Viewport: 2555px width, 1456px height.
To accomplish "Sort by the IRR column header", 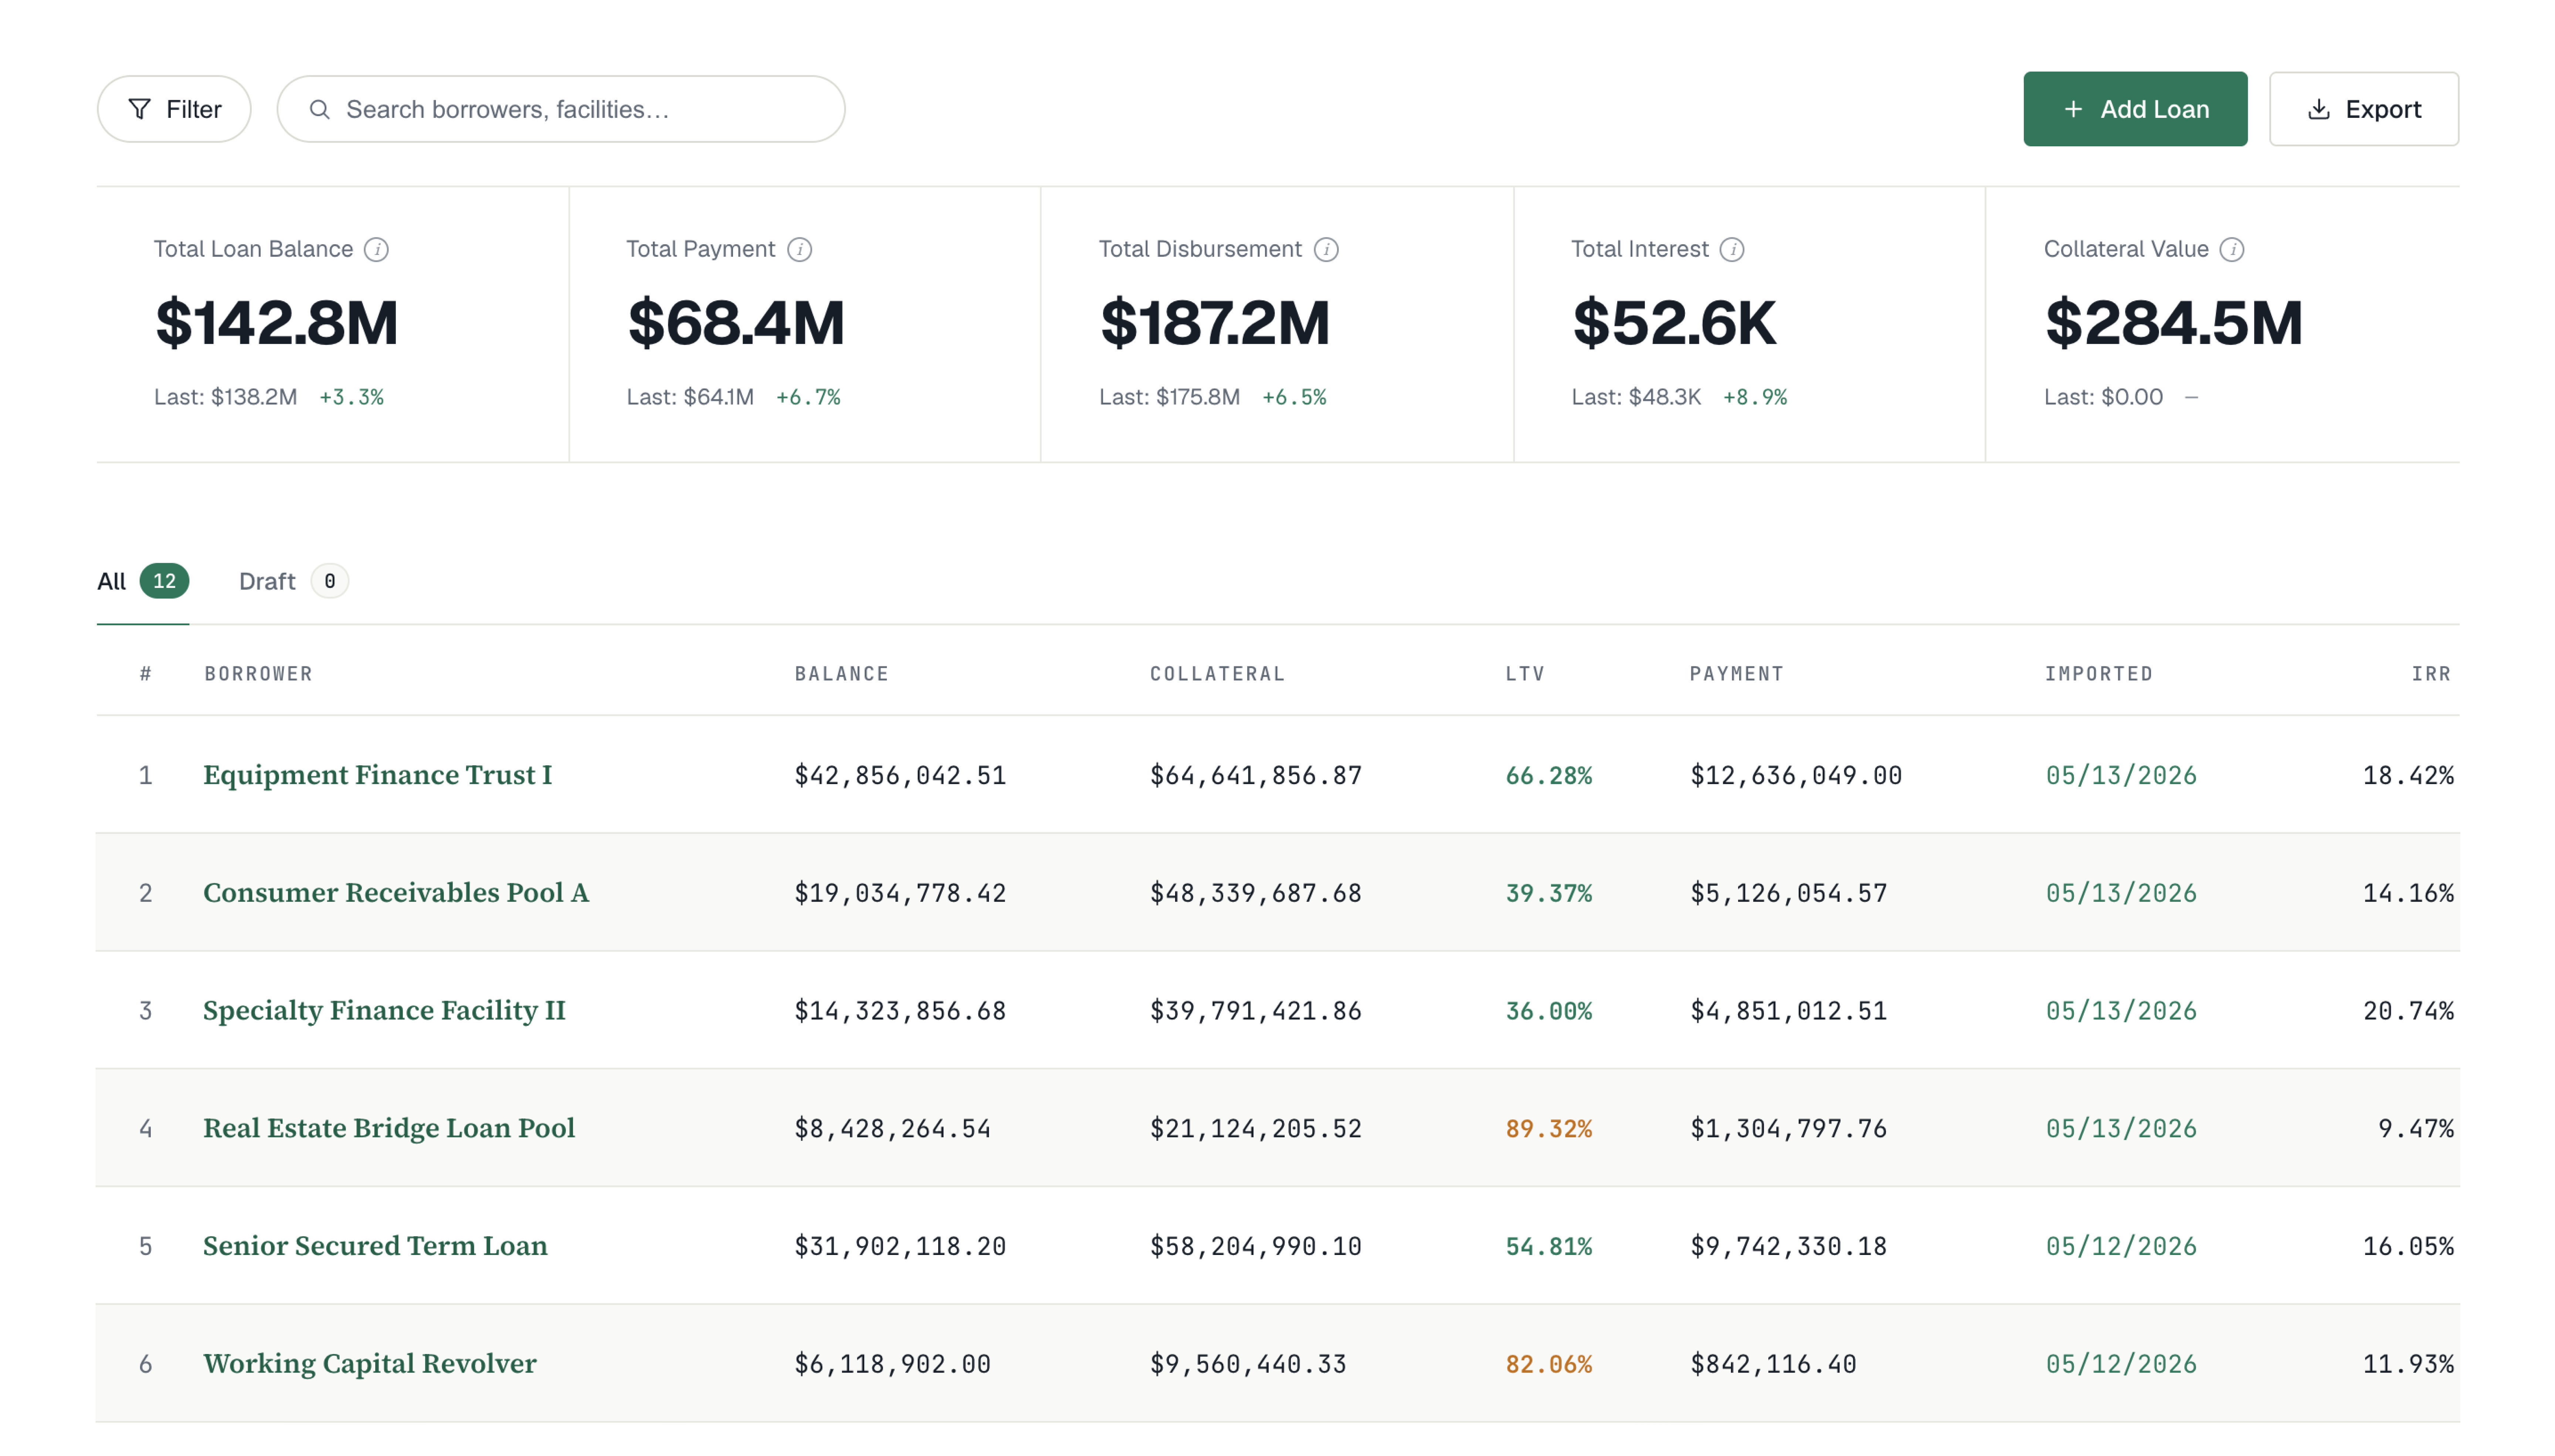I will point(2432,674).
